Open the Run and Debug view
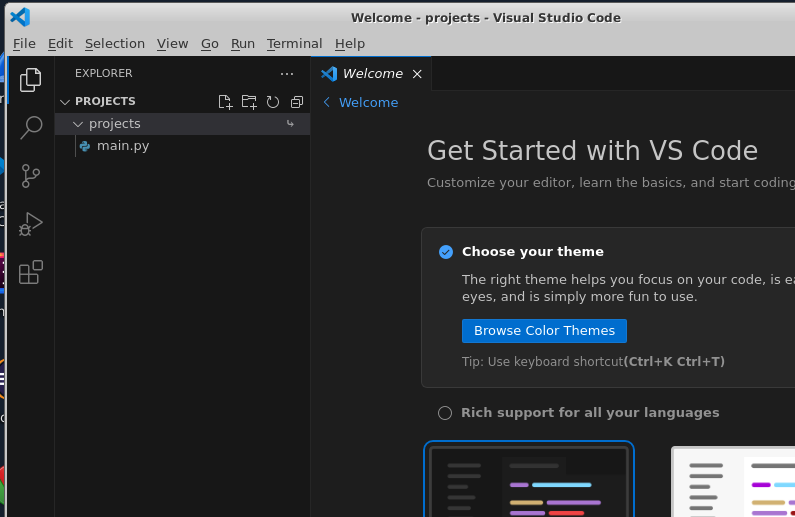 (31, 224)
